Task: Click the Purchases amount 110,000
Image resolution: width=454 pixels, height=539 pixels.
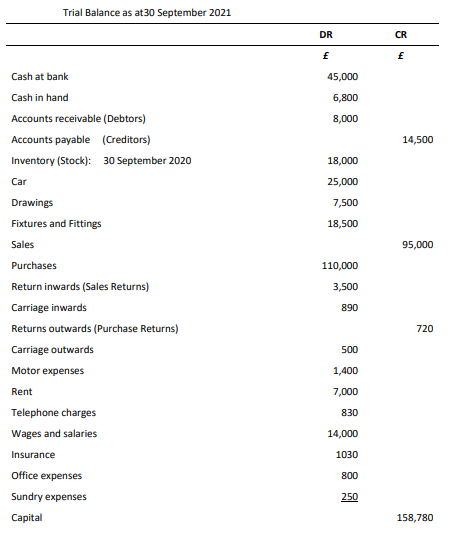Action: click(x=340, y=265)
